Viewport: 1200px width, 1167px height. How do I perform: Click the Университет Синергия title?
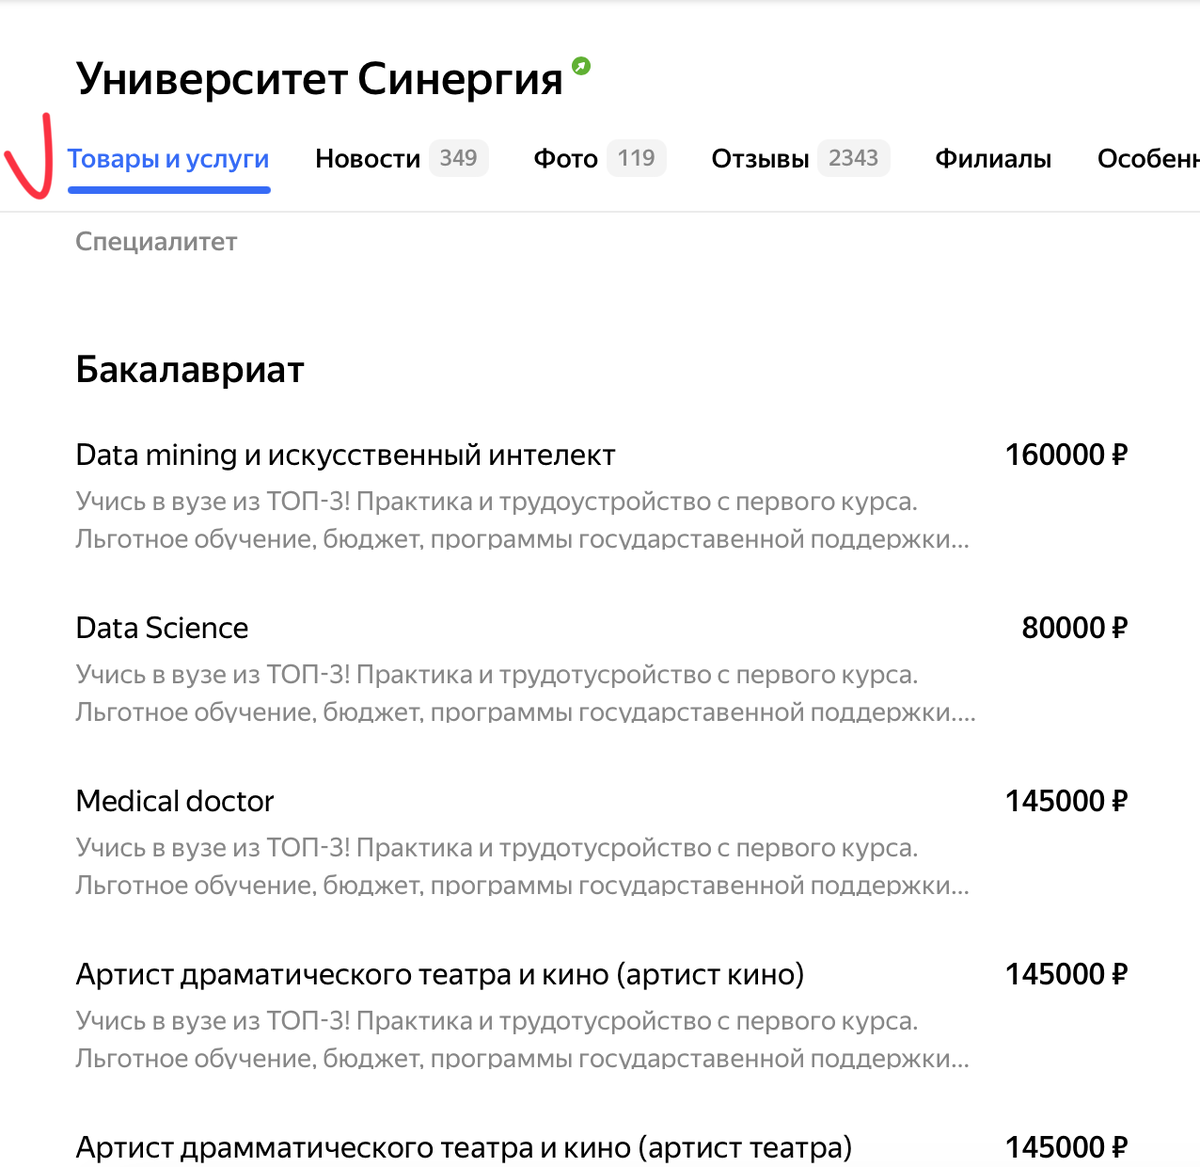pyautogui.click(x=320, y=79)
